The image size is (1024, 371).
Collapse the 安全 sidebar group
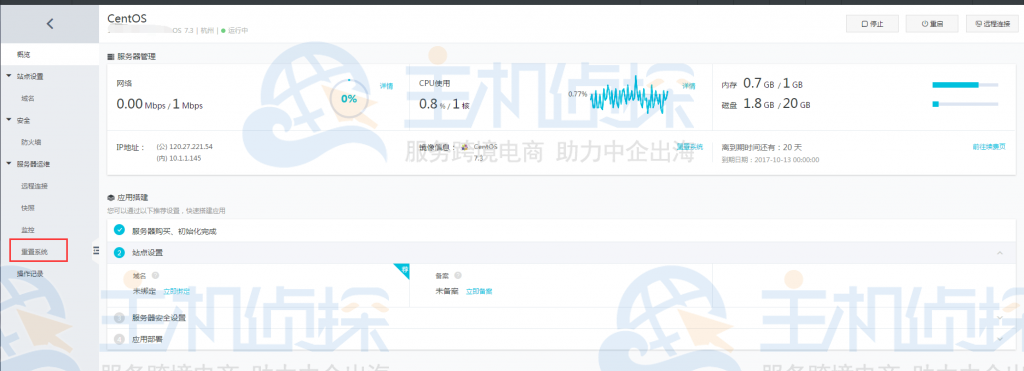coord(8,120)
